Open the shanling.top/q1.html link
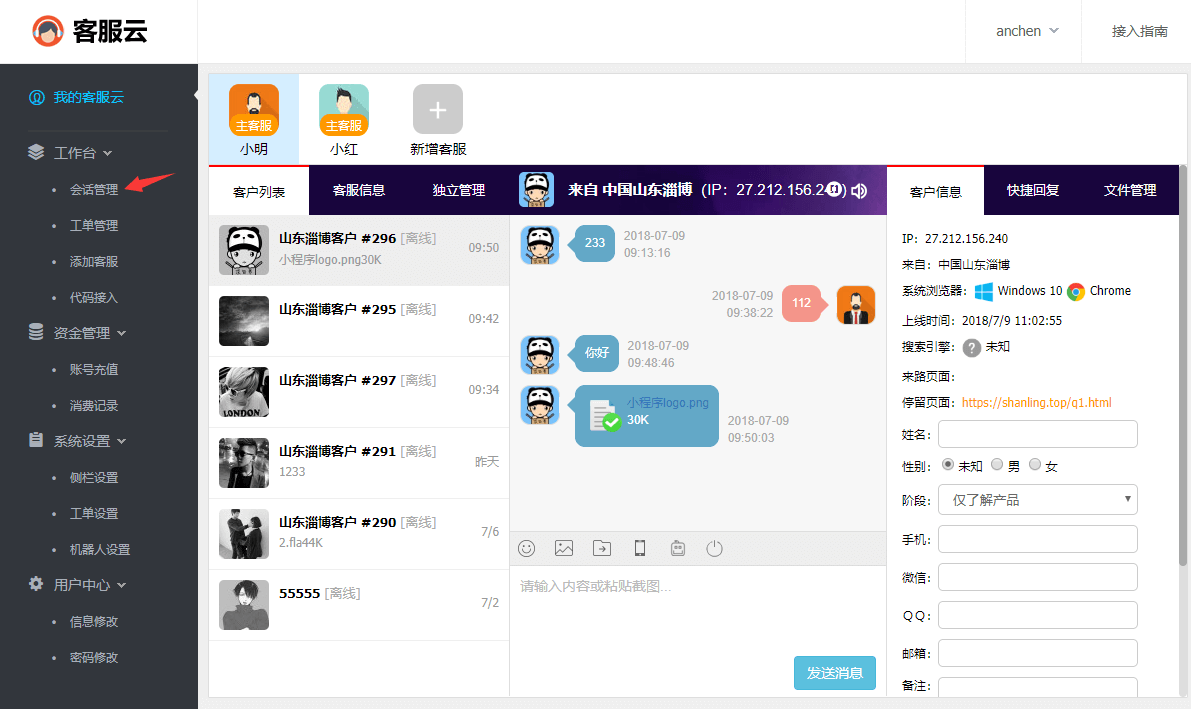This screenshot has width=1191, height=709. coord(1036,403)
